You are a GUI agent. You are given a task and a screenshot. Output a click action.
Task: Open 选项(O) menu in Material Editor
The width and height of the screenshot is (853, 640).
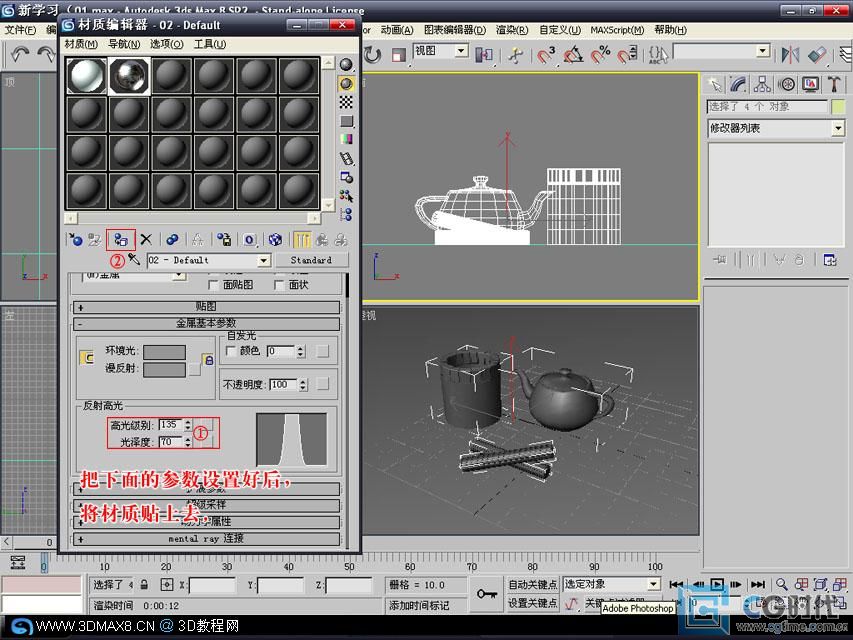[166, 44]
